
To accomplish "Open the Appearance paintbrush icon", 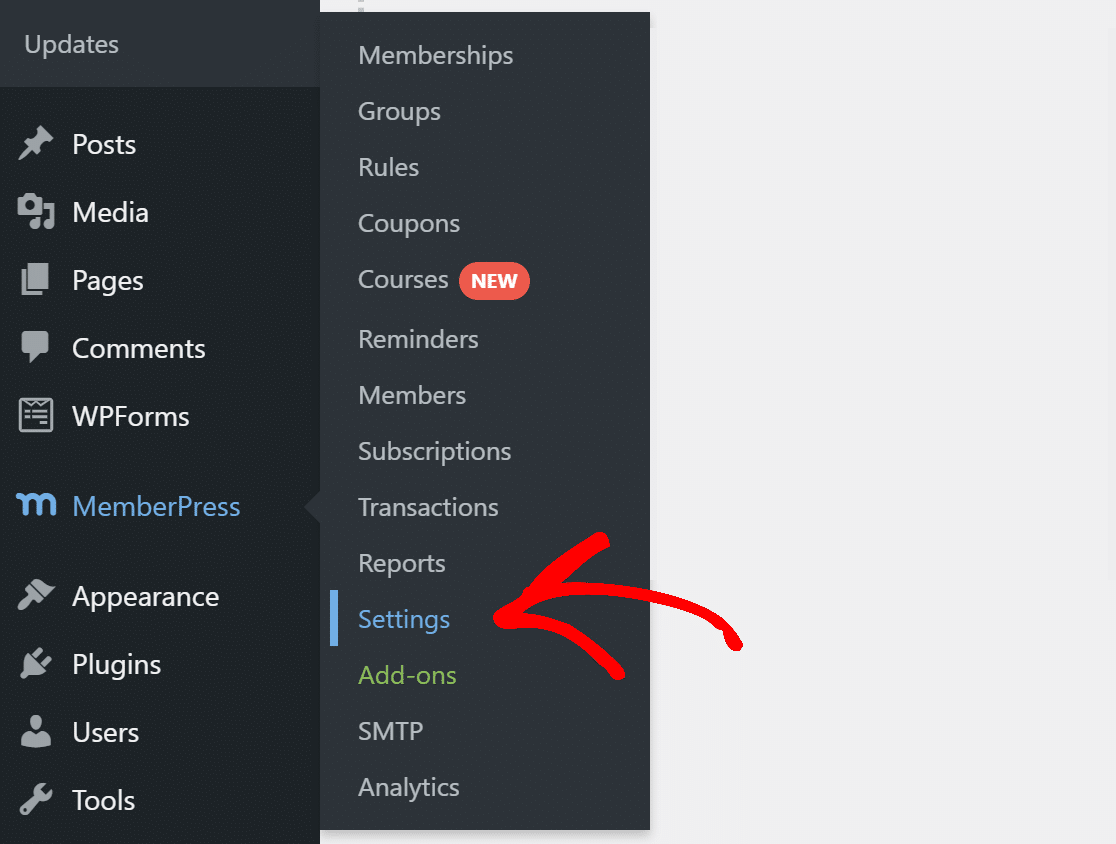I will (x=36, y=595).
